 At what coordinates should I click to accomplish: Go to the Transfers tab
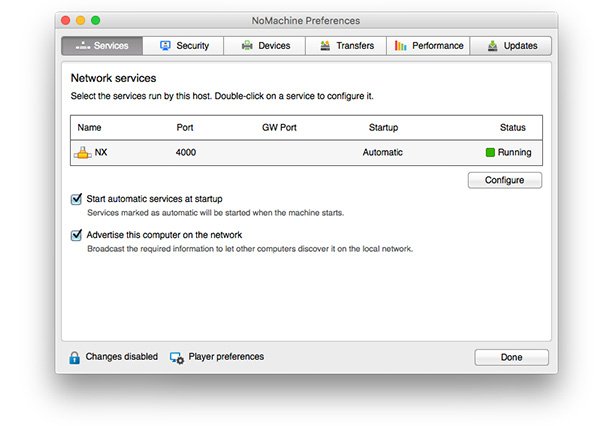tap(346, 46)
